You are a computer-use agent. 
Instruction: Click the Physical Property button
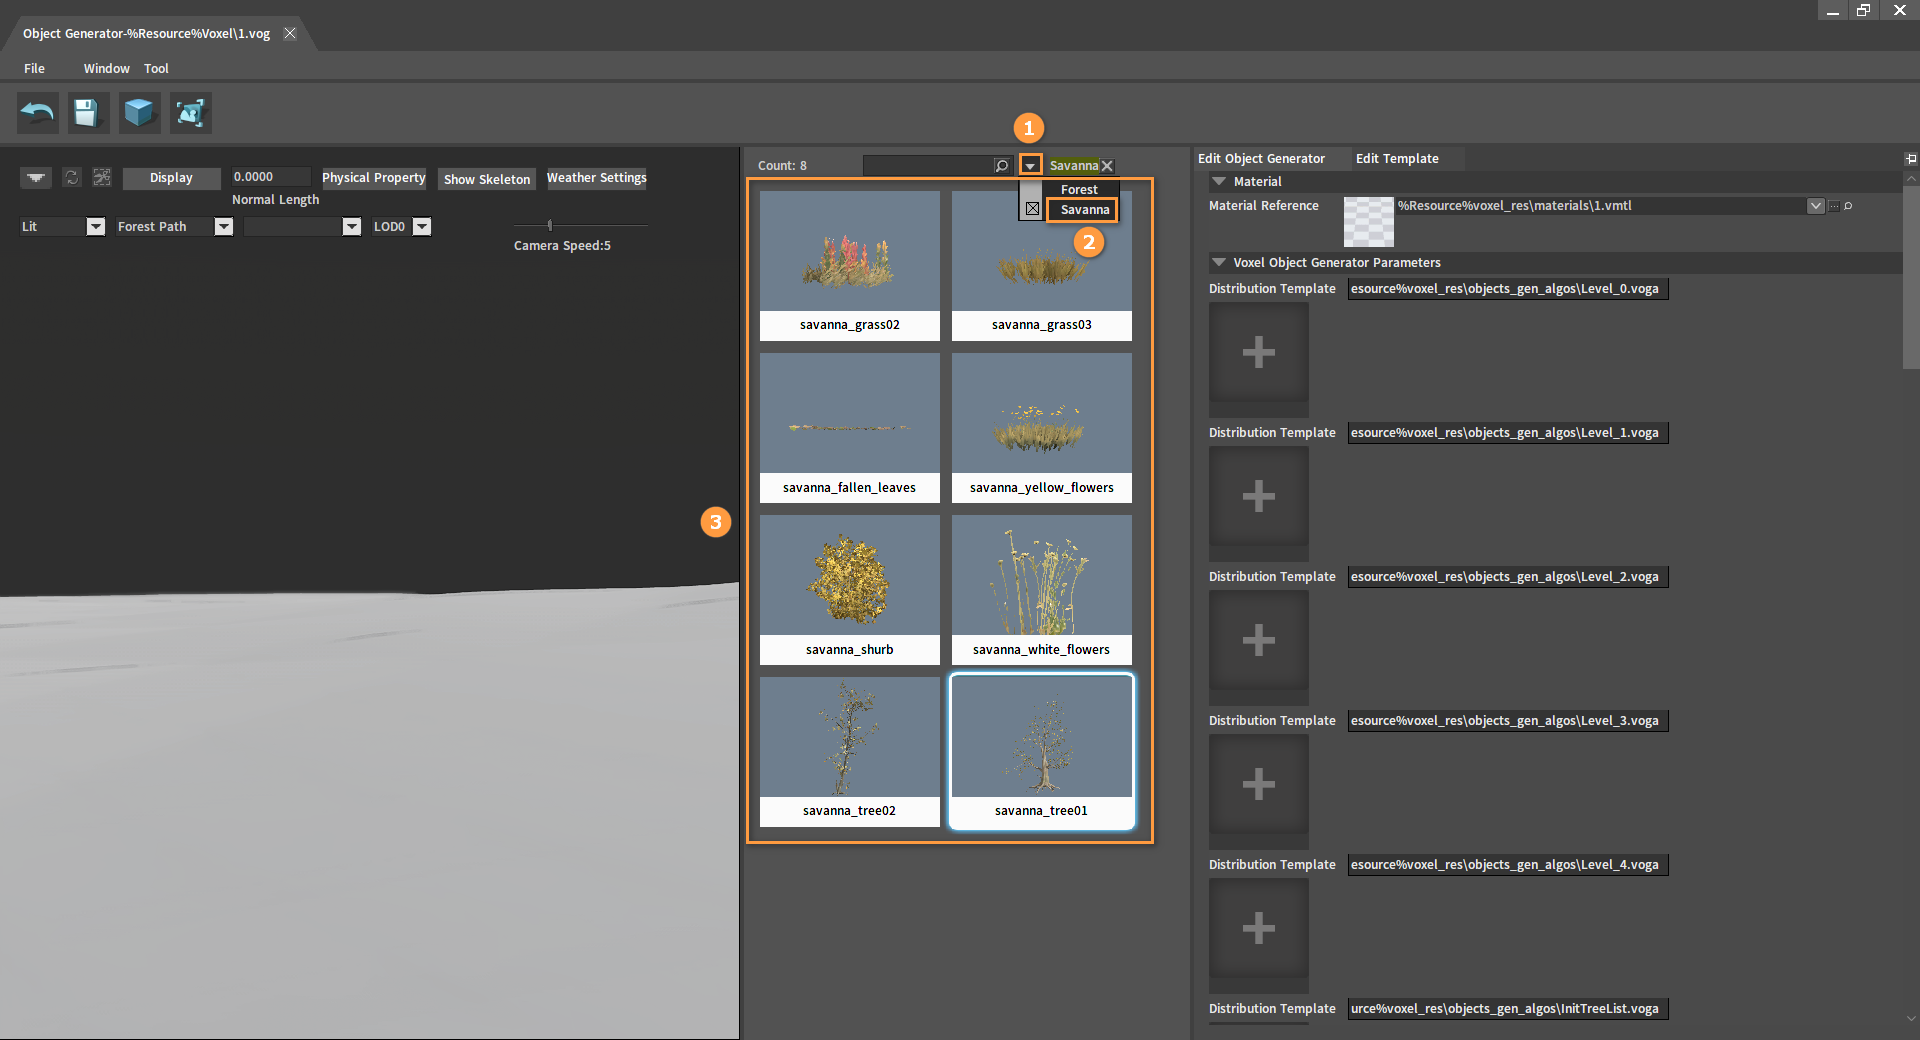[x=374, y=178]
